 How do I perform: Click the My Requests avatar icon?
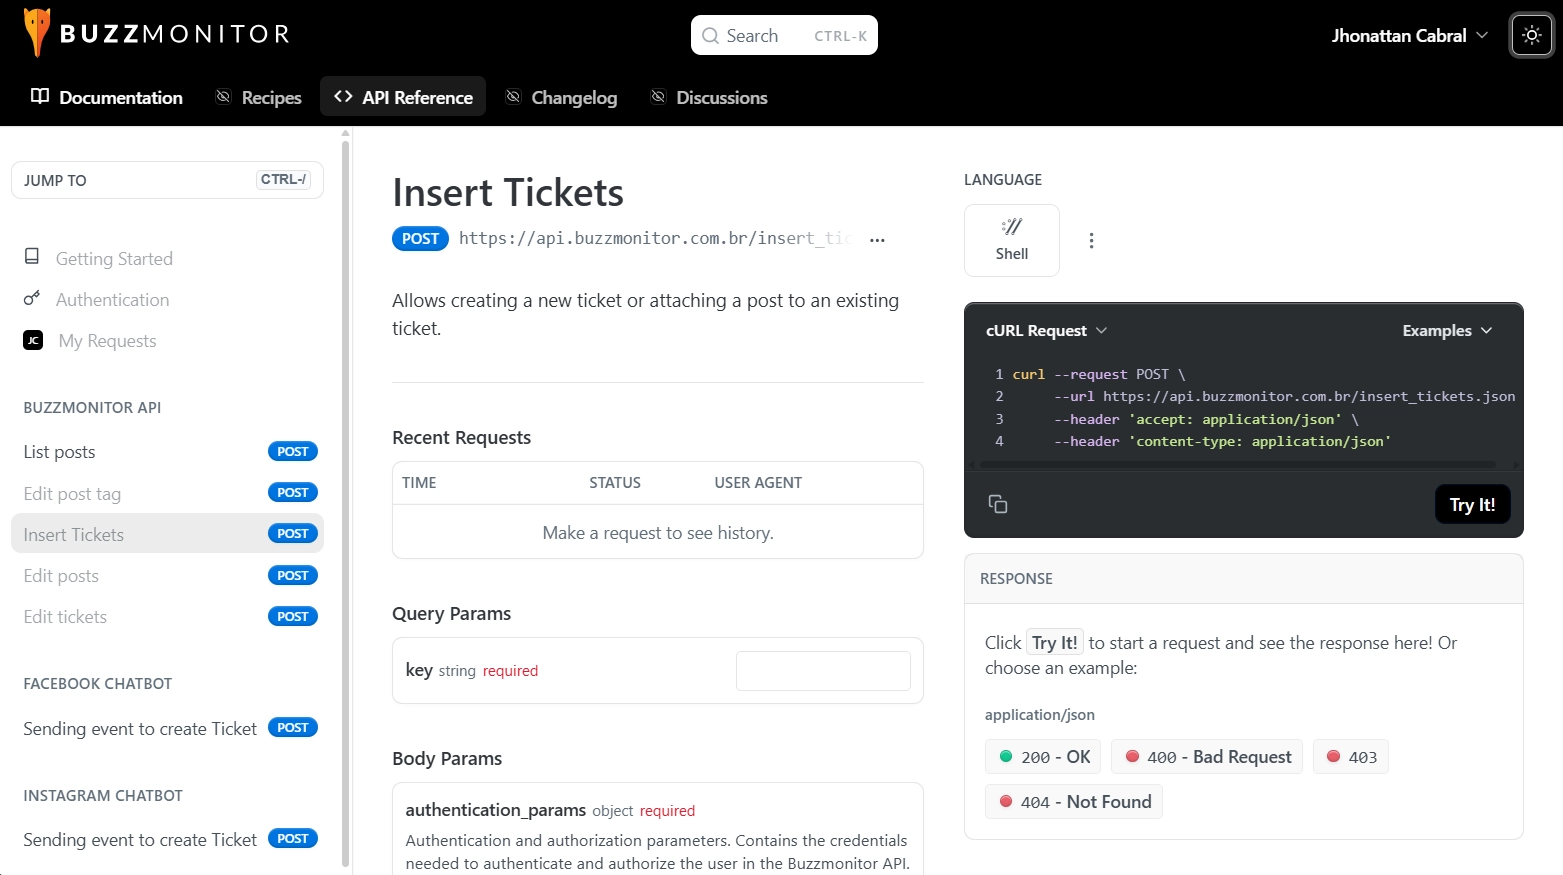33,340
